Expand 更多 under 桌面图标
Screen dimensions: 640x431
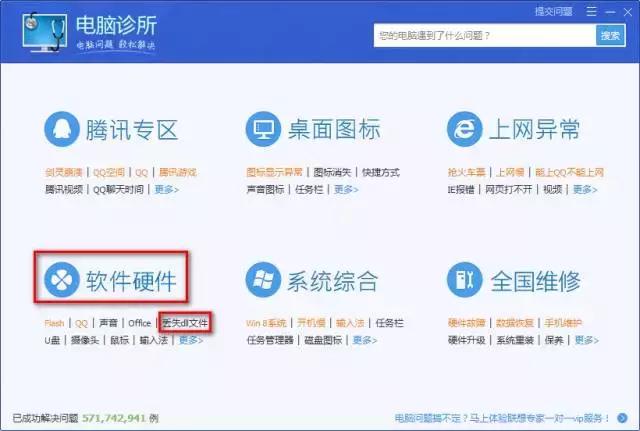[346, 189]
